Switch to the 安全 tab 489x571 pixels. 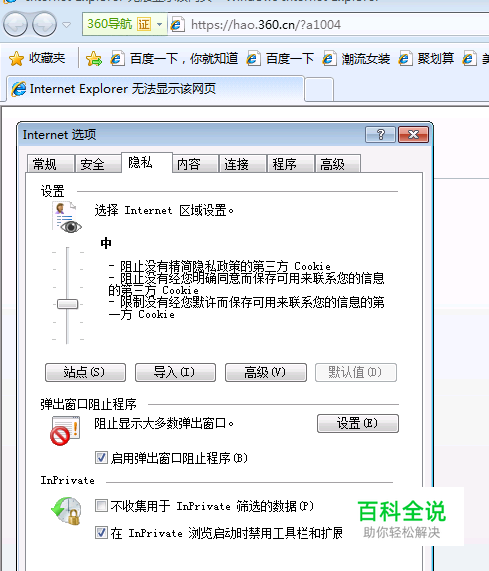(98, 164)
